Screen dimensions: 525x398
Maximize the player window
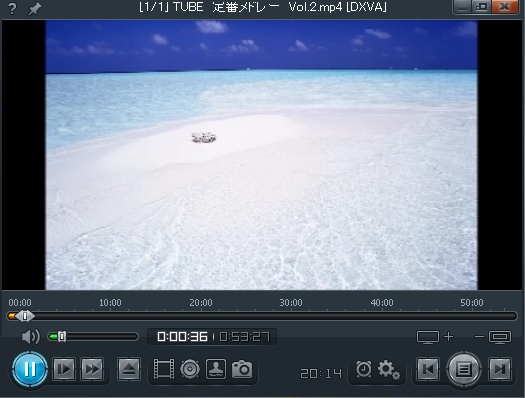click(481, 7)
